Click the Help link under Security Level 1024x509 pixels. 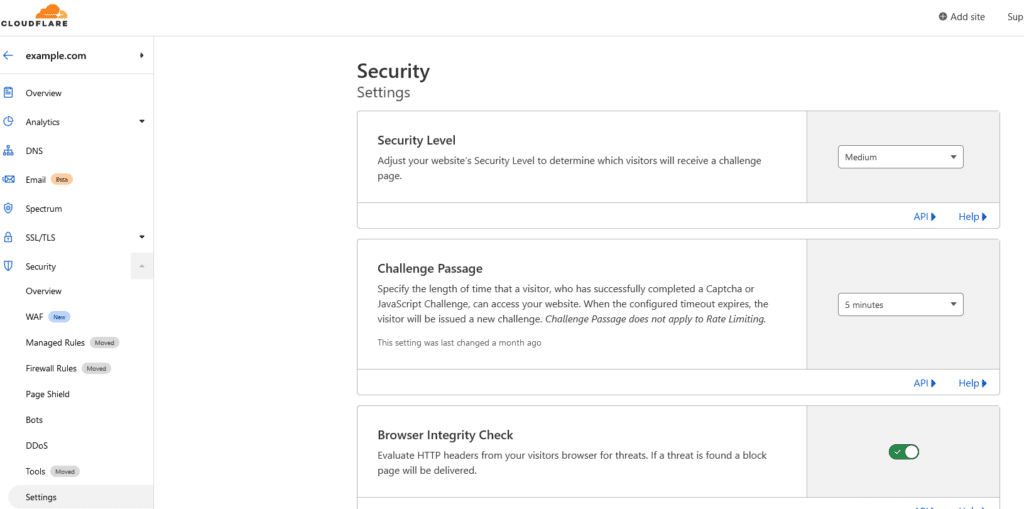(x=972, y=216)
